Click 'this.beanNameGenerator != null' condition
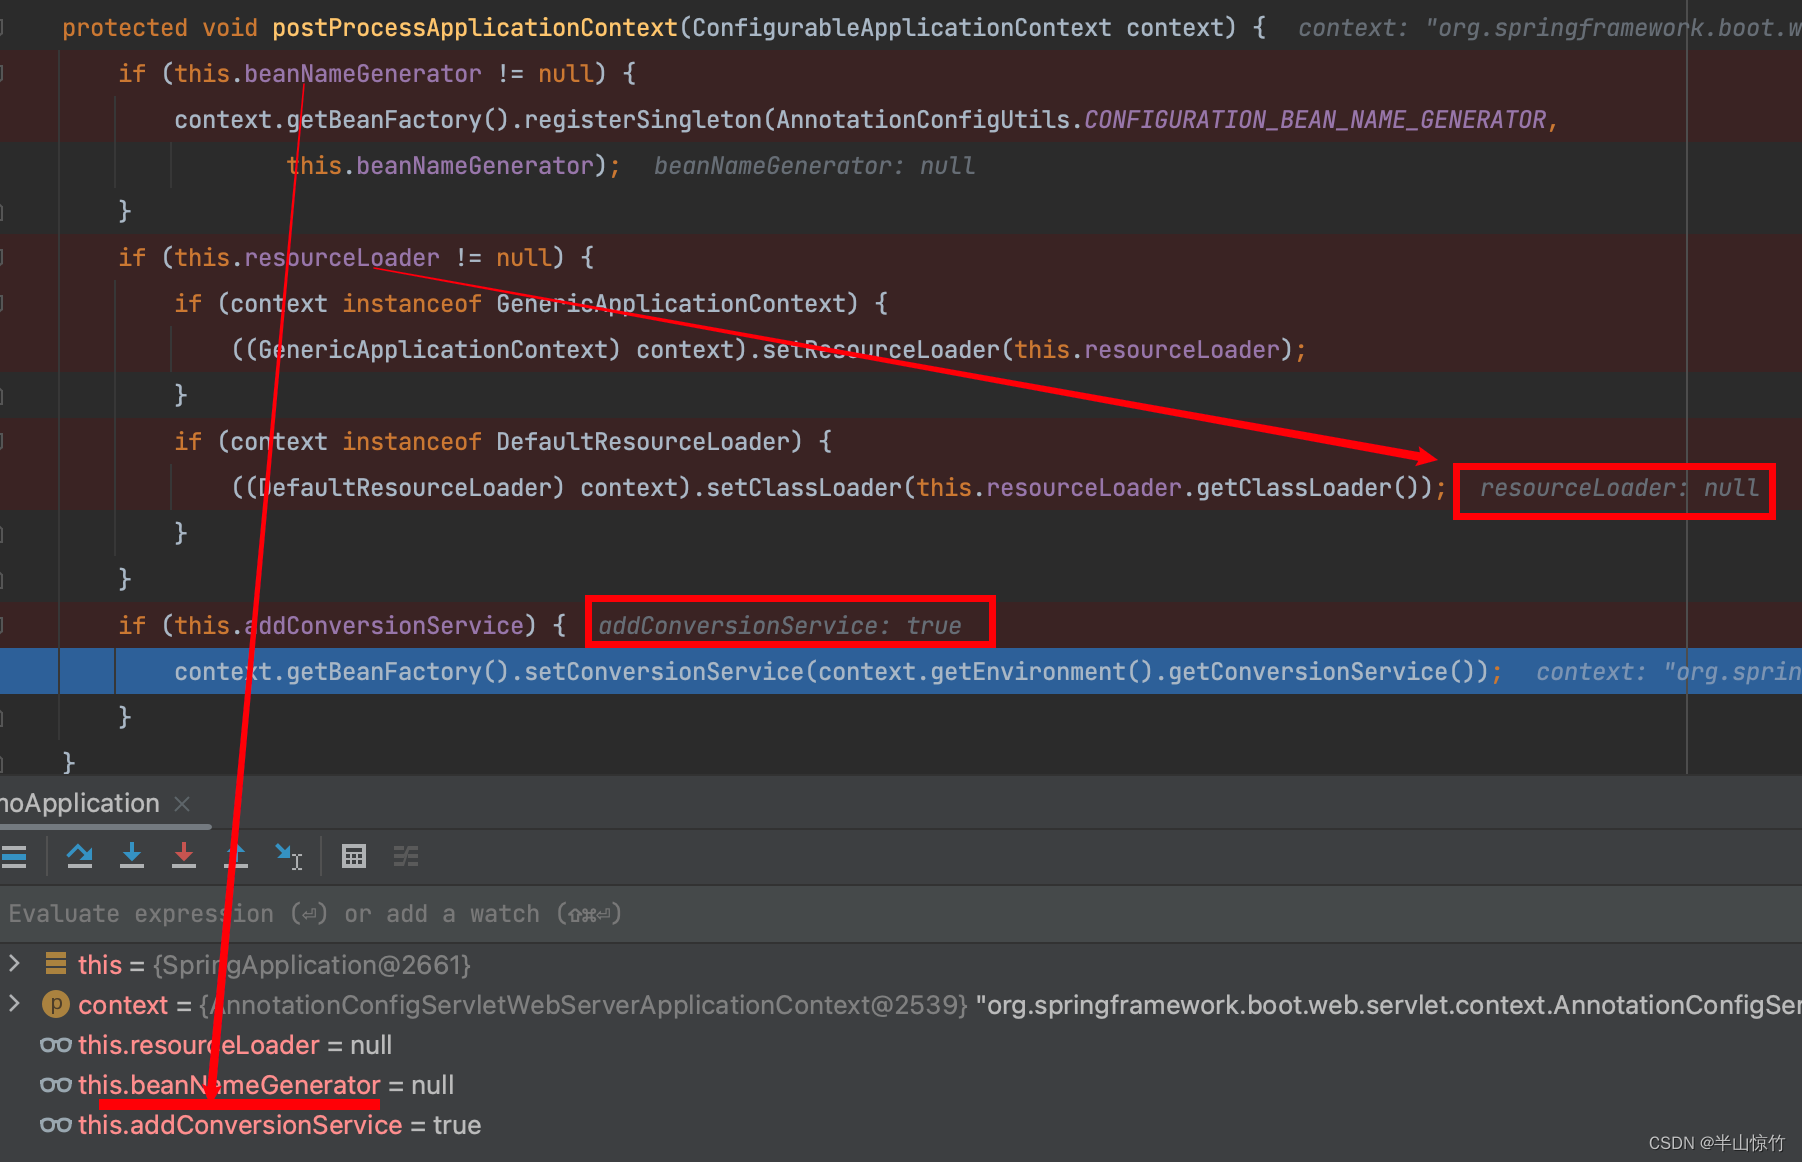Image resolution: width=1802 pixels, height=1162 pixels. [384, 74]
